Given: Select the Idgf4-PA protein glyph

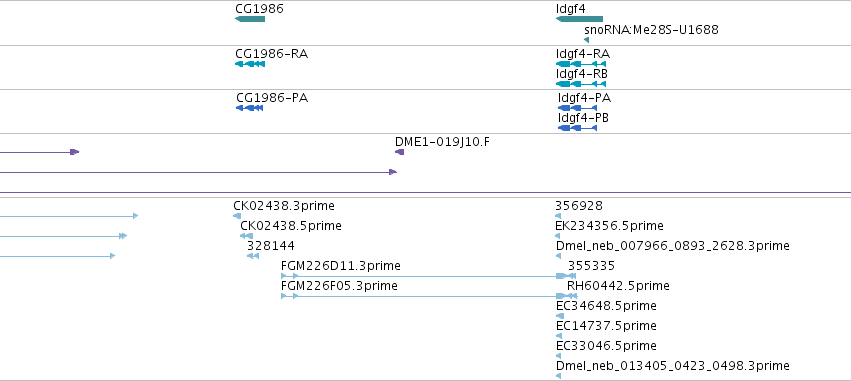Looking at the screenshot, I should tap(577, 108).
